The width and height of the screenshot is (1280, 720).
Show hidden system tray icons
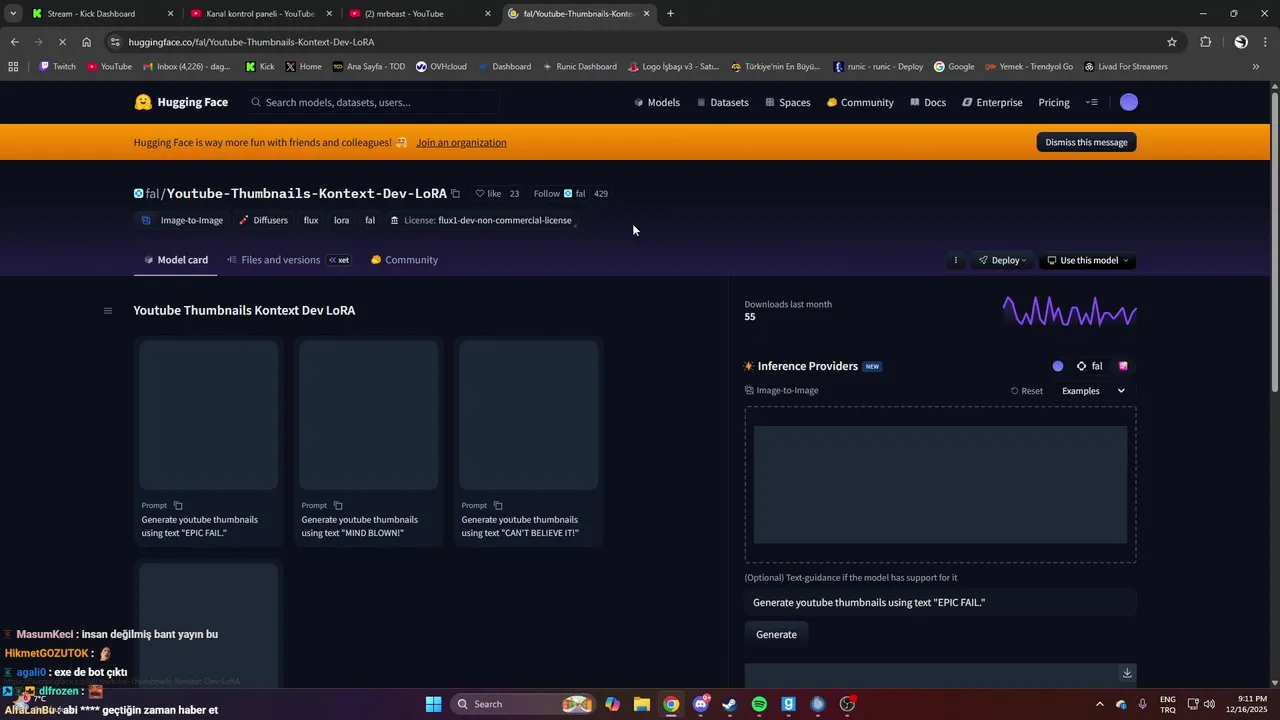point(1100,704)
